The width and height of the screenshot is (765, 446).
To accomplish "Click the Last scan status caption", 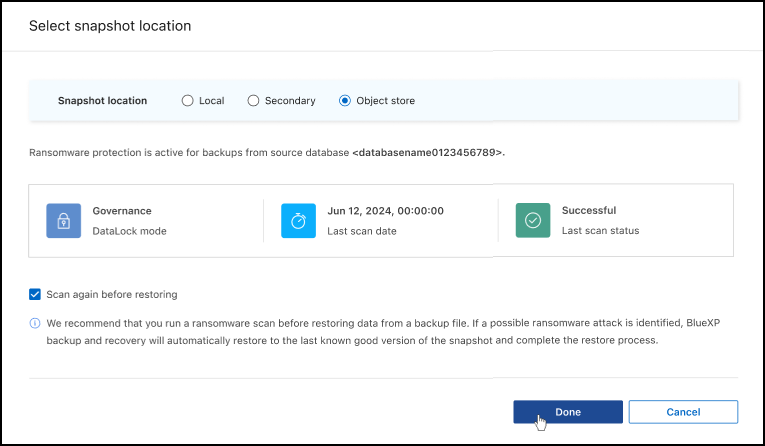I will (x=600, y=231).
